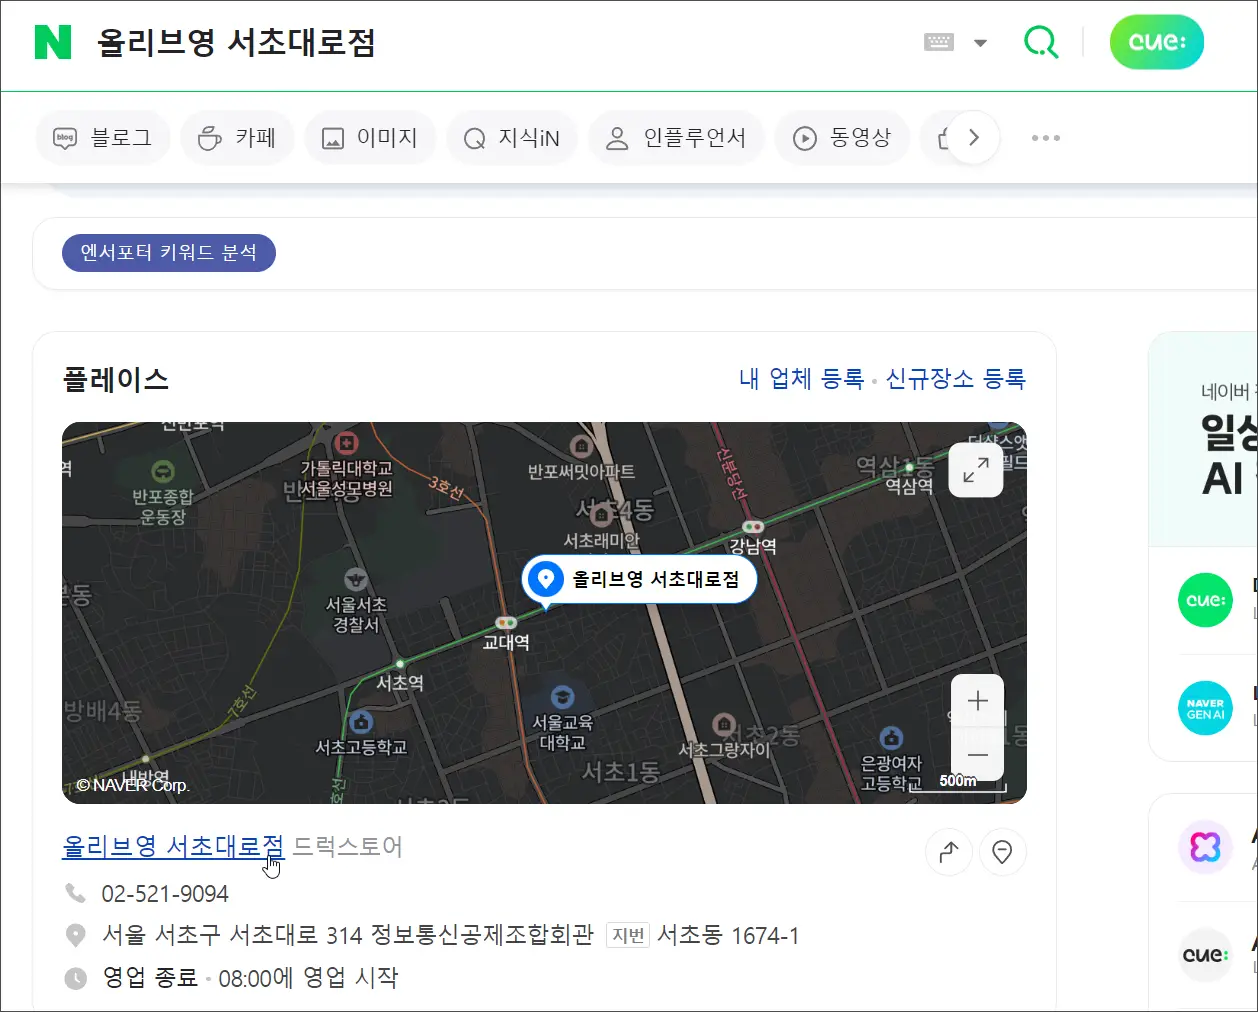The height and width of the screenshot is (1012, 1258).
Task: Switch to the 블로그 tab
Action: coord(103,138)
